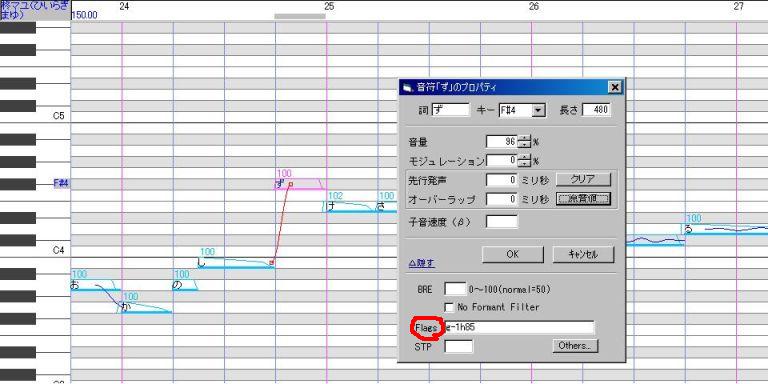Screen dimensions: 768x384
Task: Focus the STP input box
Action: click(459, 346)
